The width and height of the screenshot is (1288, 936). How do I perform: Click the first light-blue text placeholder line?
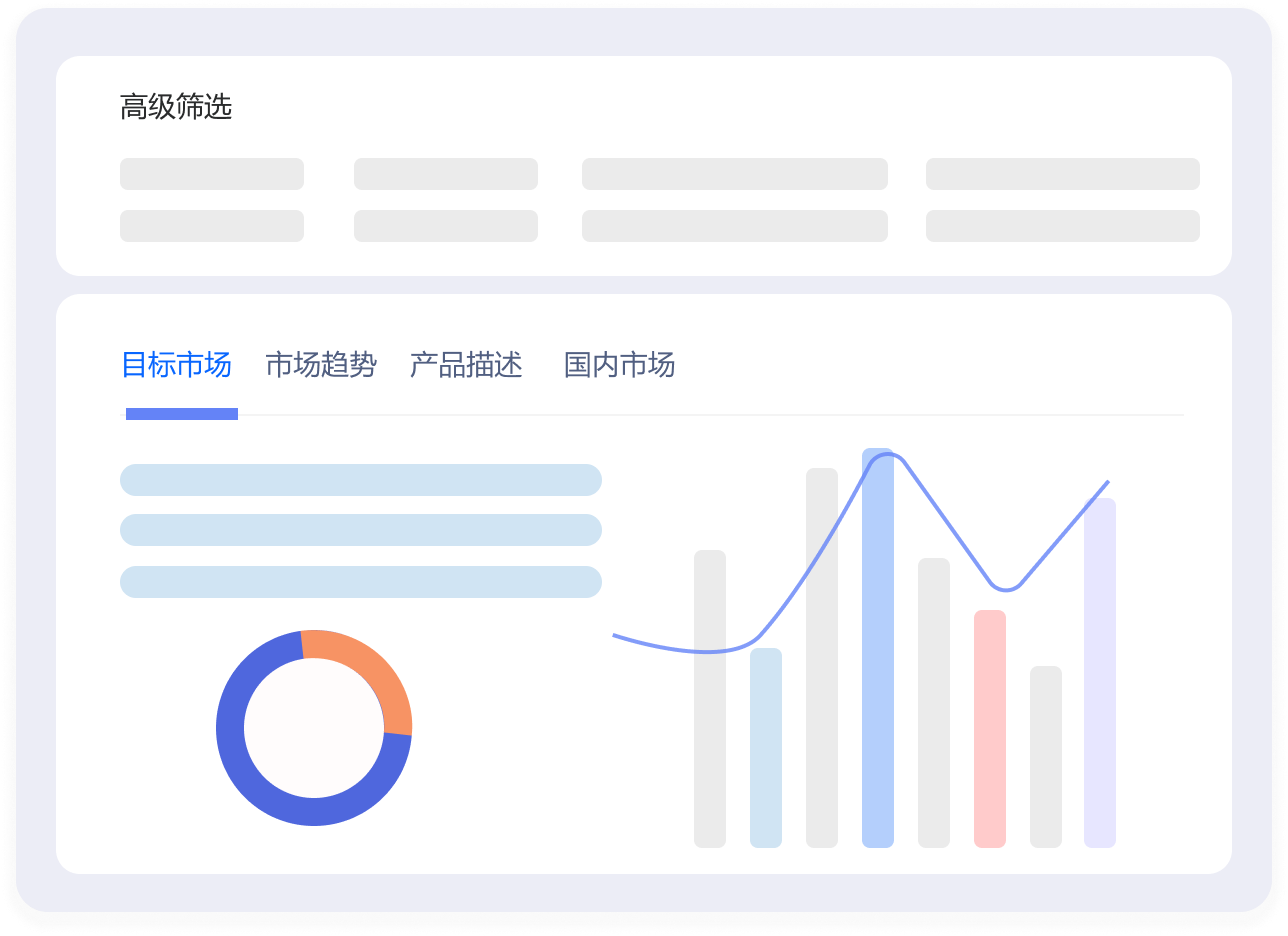[361, 480]
